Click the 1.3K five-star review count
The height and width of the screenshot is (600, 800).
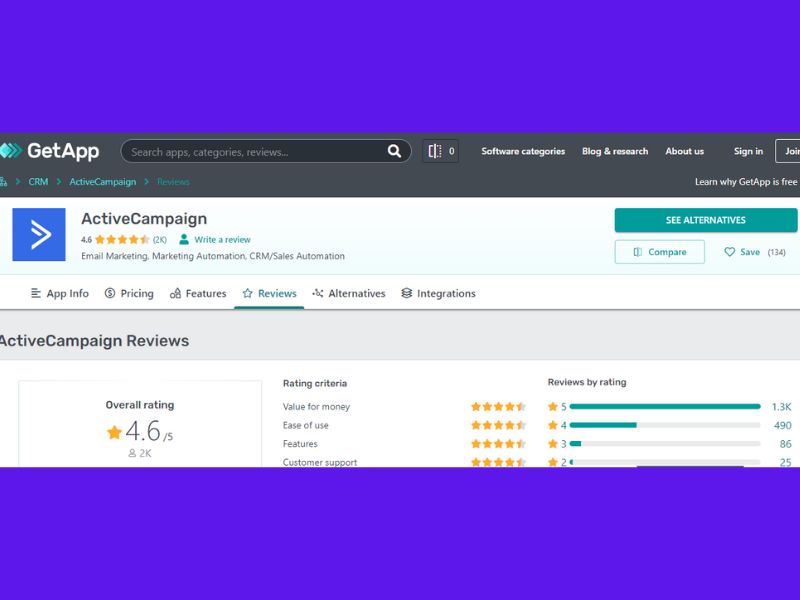pyautogui.click(x=781, y=407)
